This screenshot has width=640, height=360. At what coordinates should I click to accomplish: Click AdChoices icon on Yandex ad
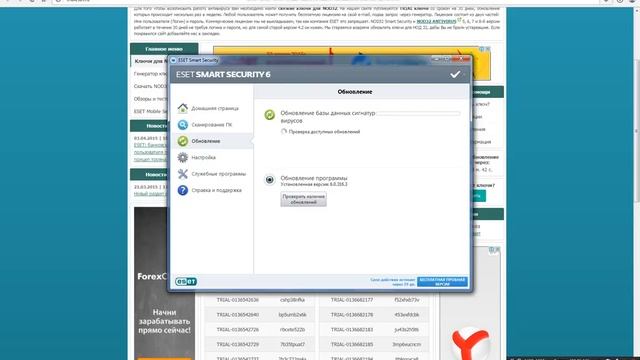(492, 249)
